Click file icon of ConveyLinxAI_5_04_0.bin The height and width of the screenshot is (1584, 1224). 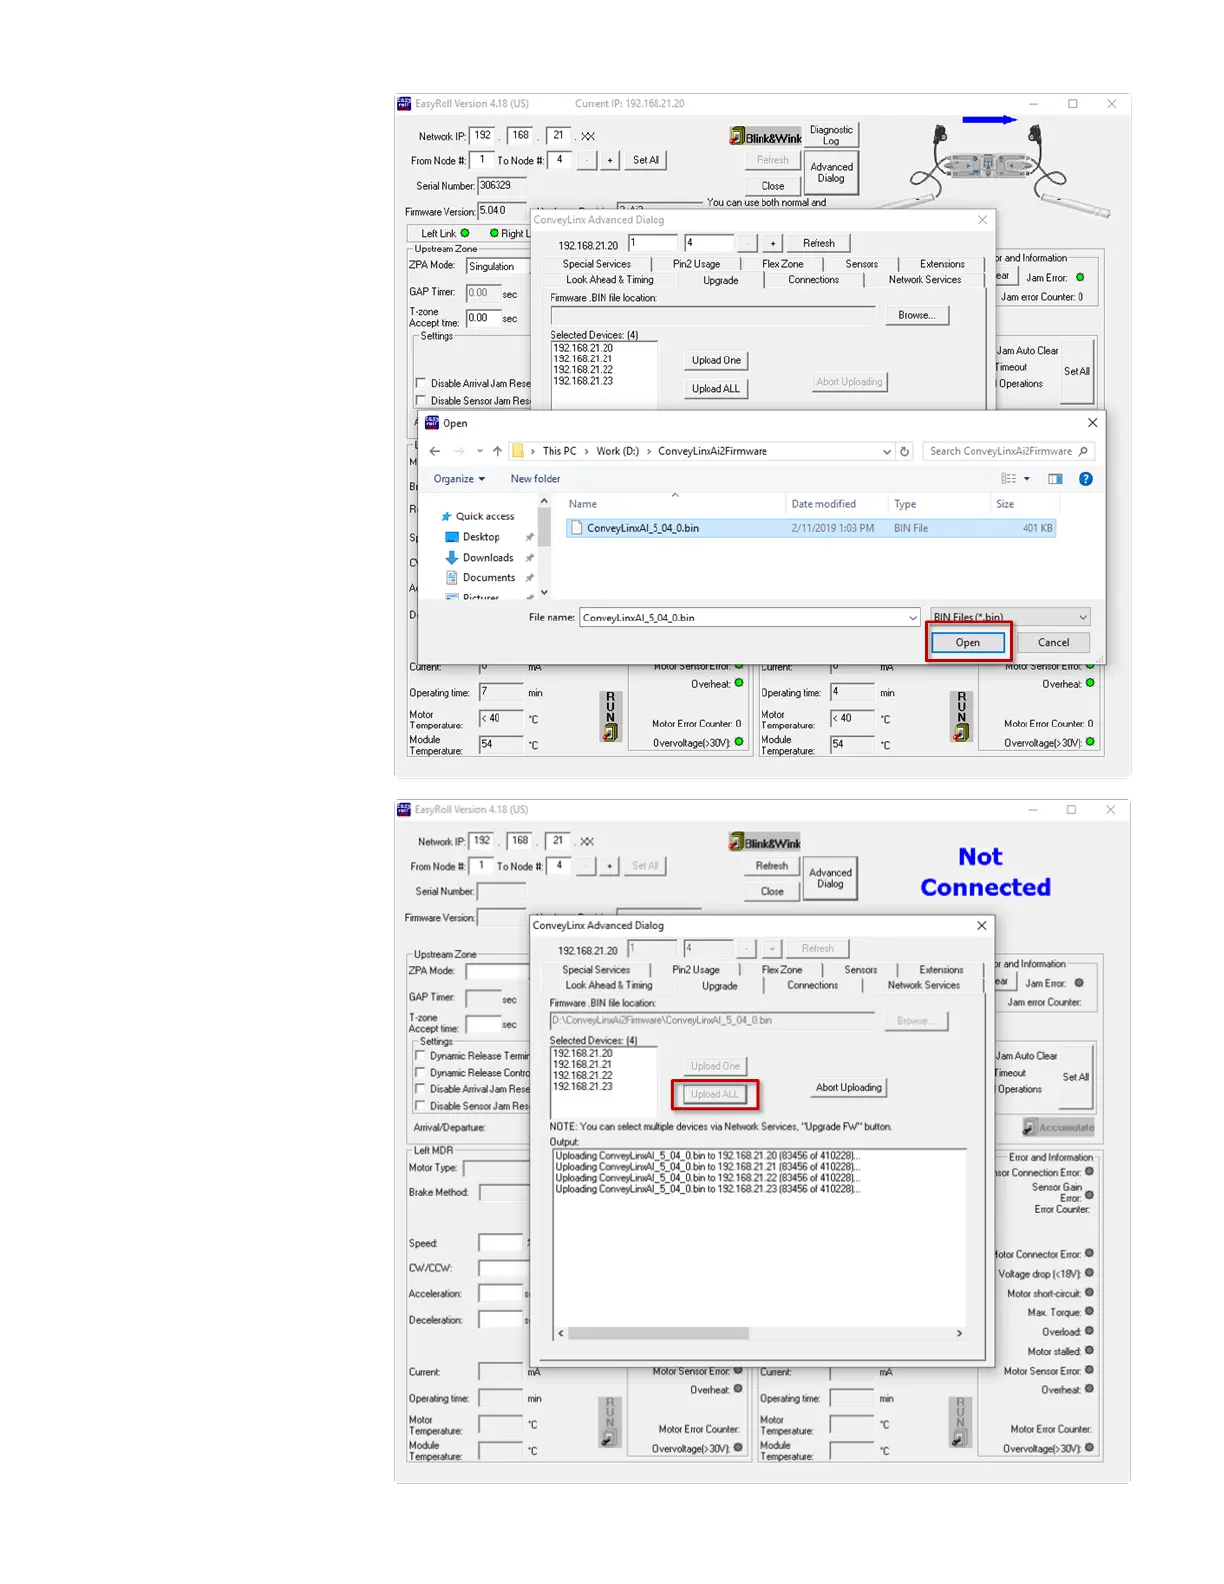click(x=576, y=528)
